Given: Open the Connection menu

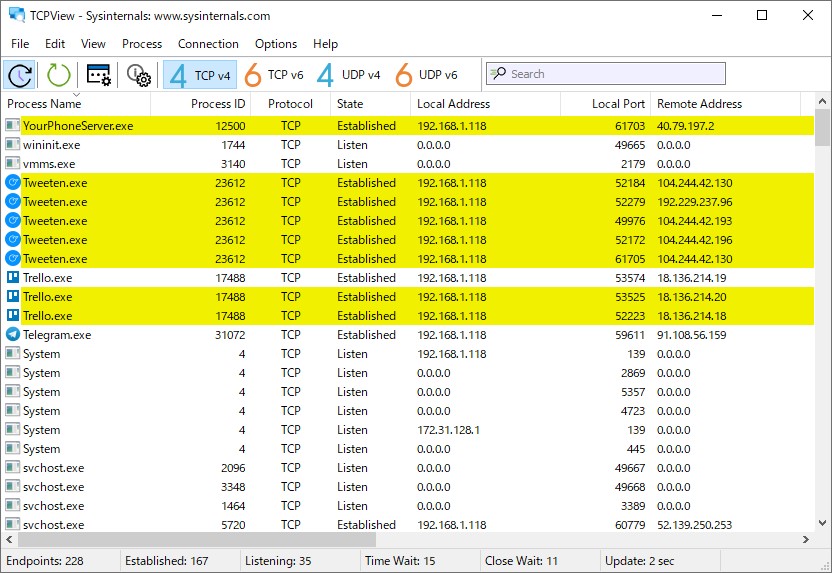Looking at the screenshot, I should point(208,44).
